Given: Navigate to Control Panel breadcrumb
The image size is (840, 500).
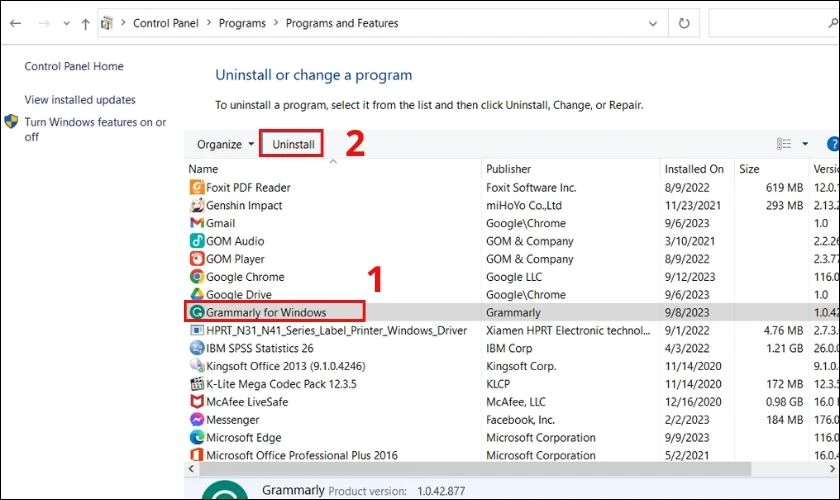Looking at the screenshot, I should [166, 23].
